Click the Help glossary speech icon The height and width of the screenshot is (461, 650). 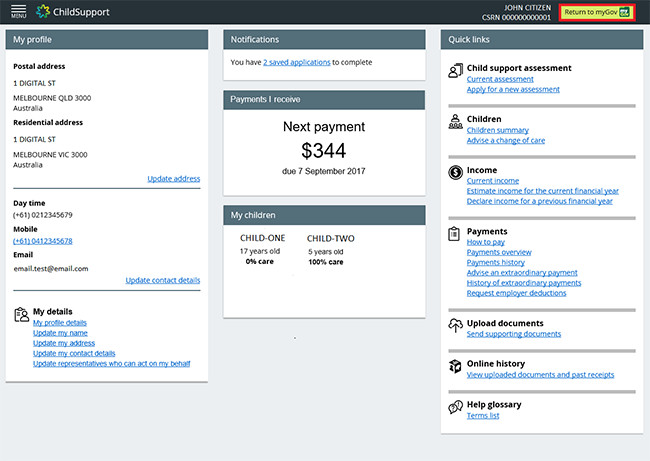(x=454, y=405)
